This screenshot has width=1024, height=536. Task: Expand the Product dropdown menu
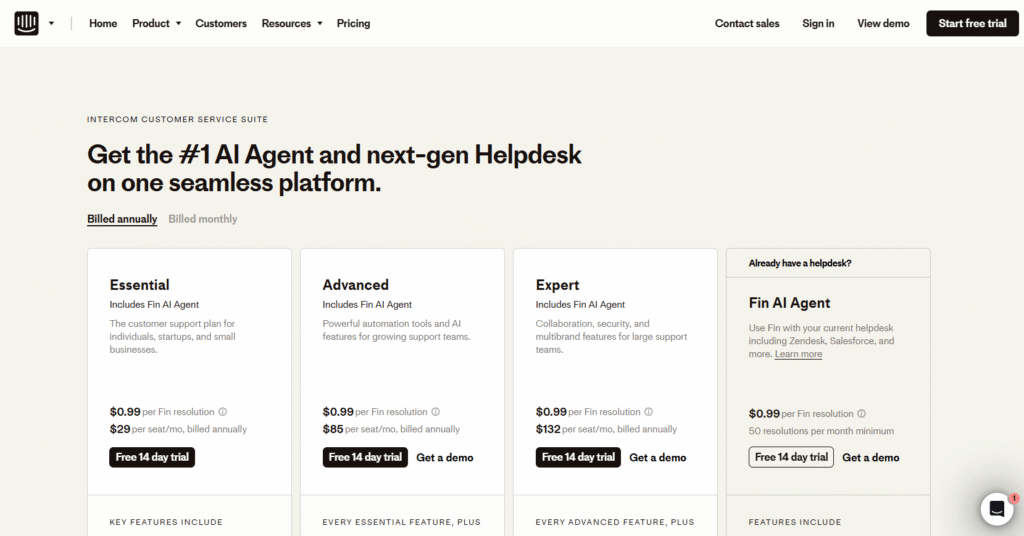(157, 23)
